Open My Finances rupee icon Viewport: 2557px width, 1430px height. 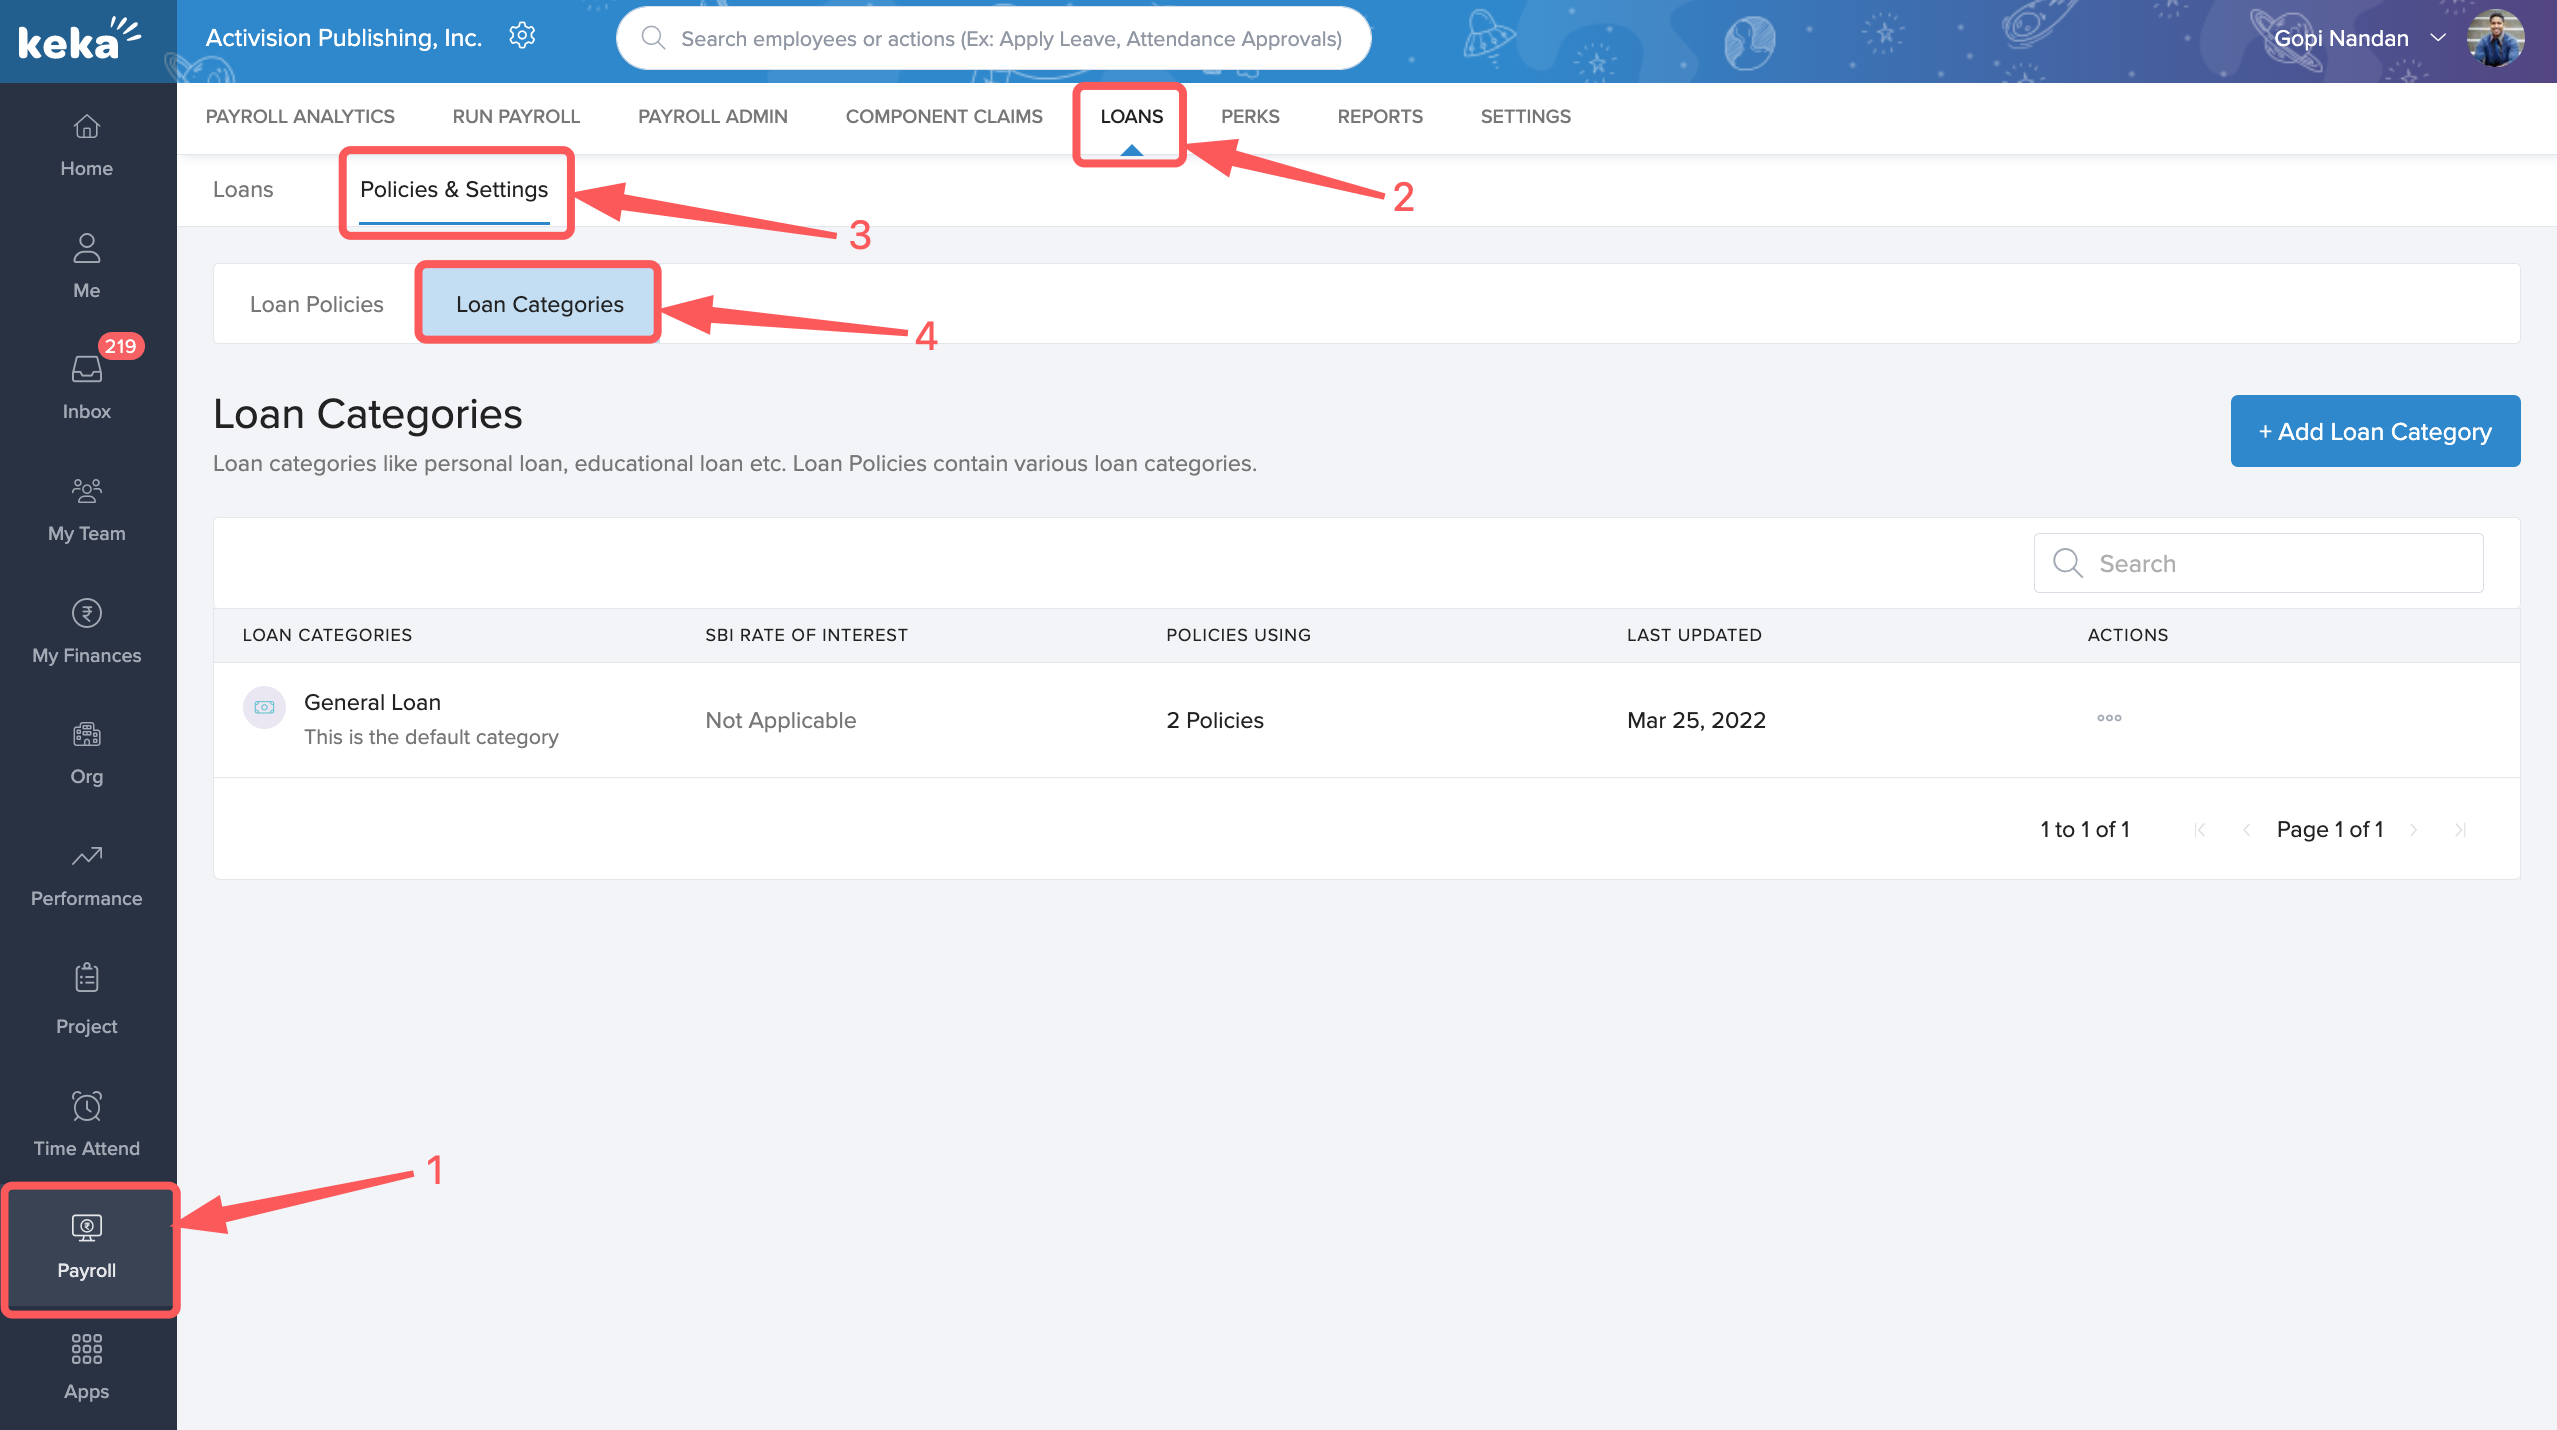tap(86, 630)
